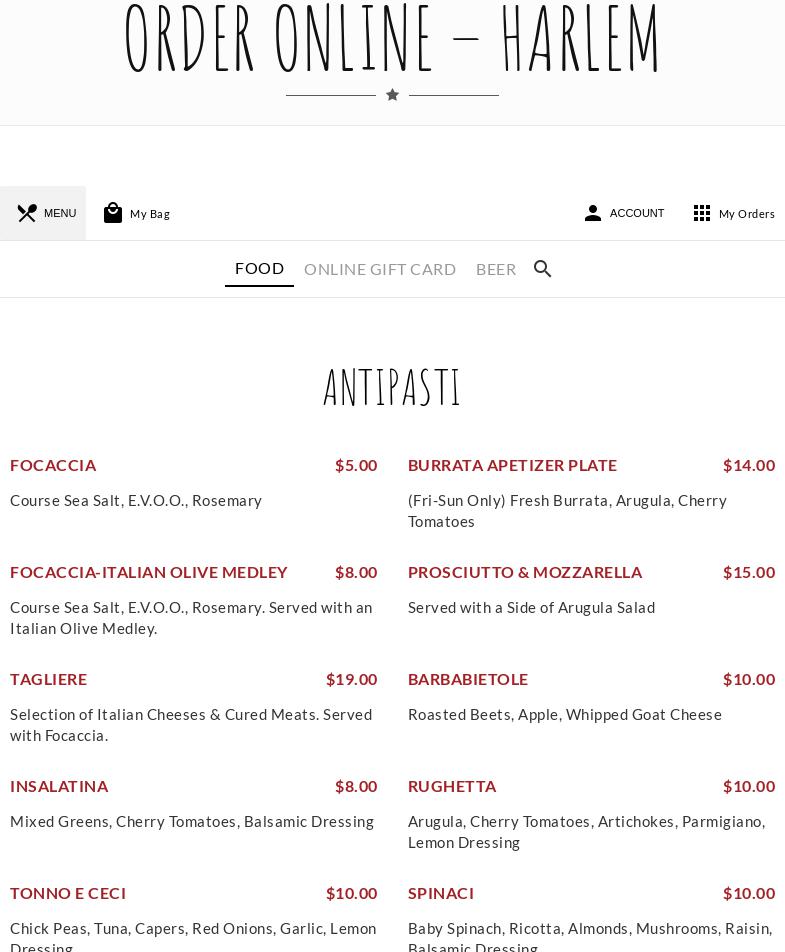Select the Beer tab
The height and width of the screenshot is (952, 785).
(496, 269)
